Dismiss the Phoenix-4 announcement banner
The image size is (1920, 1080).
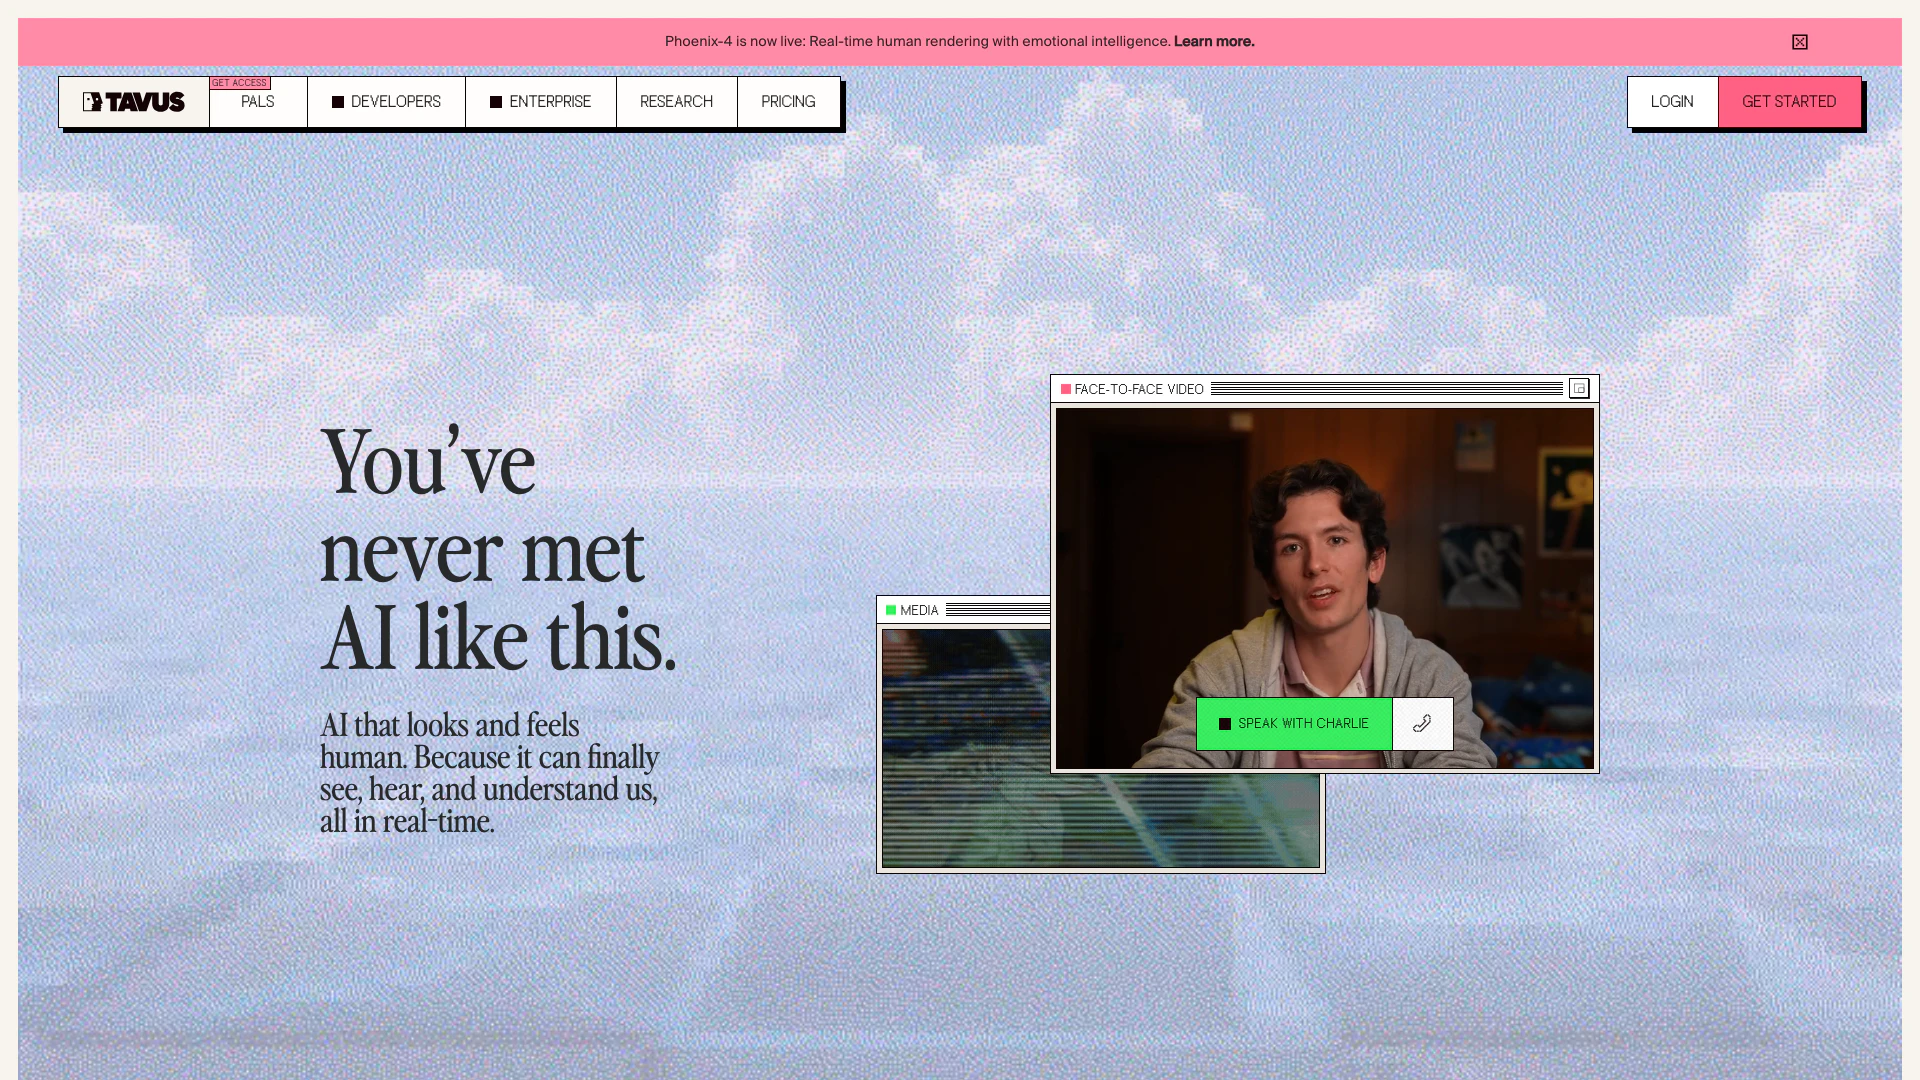[1799, 42]
